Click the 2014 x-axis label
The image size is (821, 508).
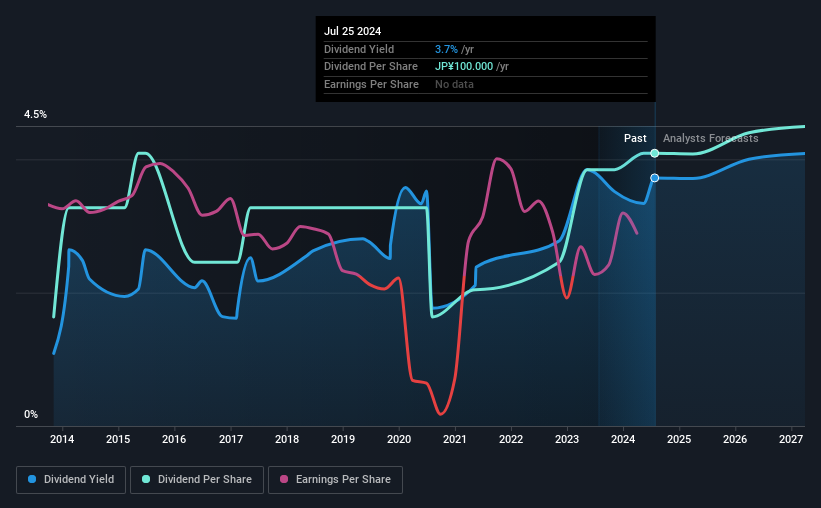(x=62, y=439)
